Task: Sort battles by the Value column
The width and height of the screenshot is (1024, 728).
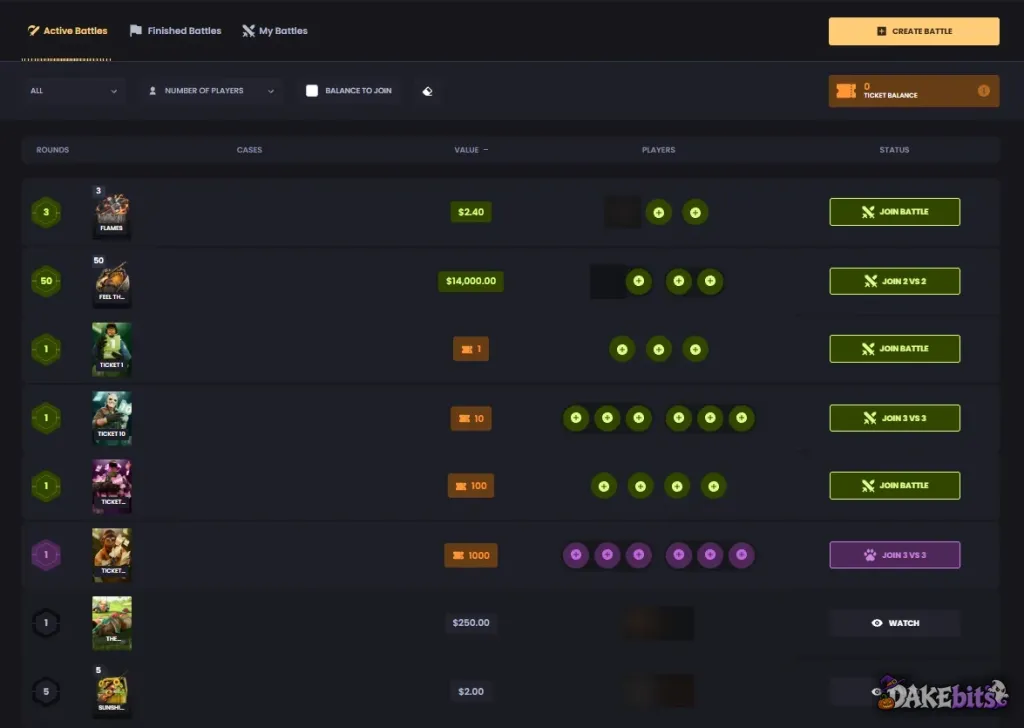Action: click(x=471, y=150)
